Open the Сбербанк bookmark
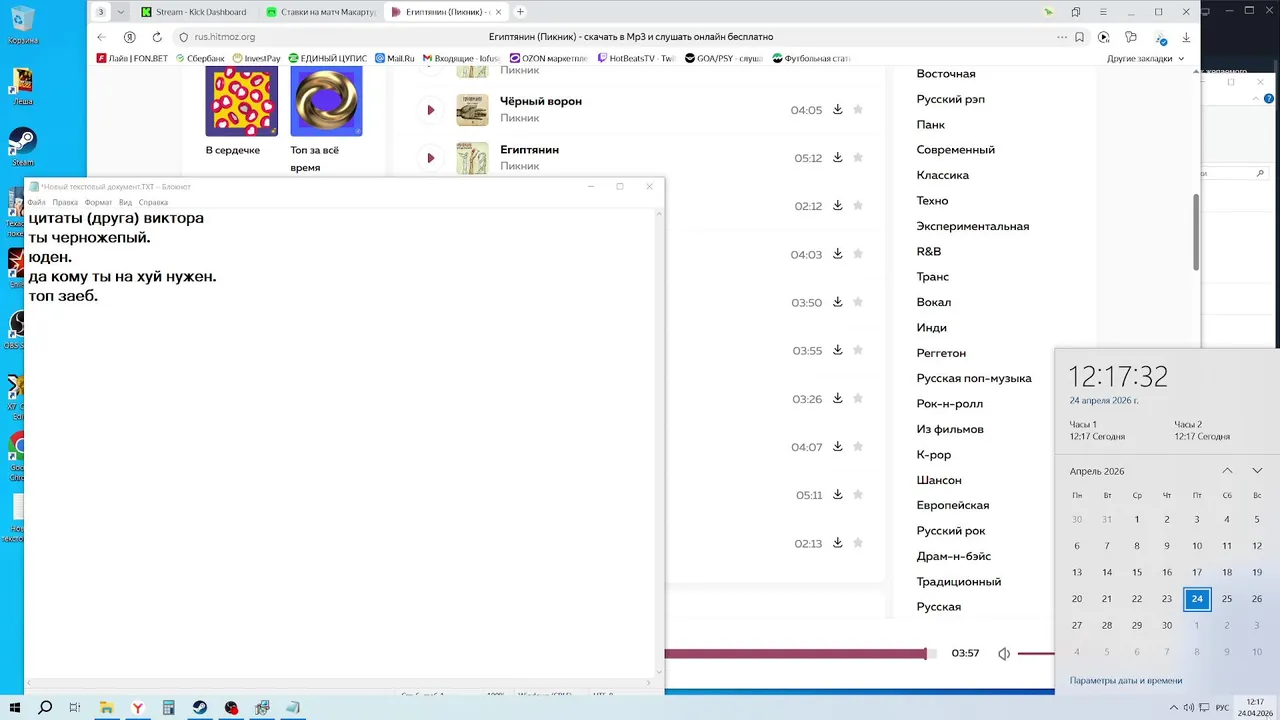This screenshot has height=720, width=1280. [x=200, y=59]
